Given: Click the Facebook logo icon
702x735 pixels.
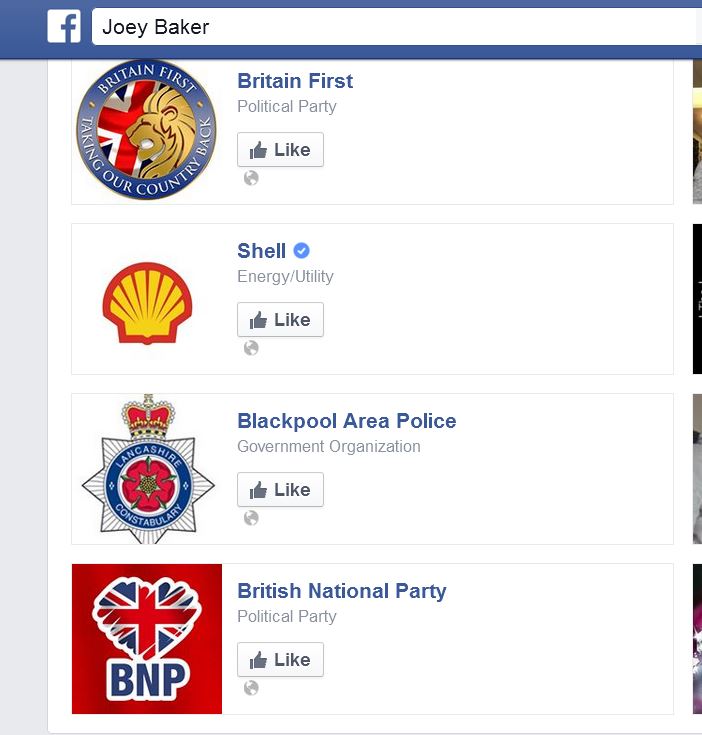Looking at the screenshot, I should [x=64, y=27].
